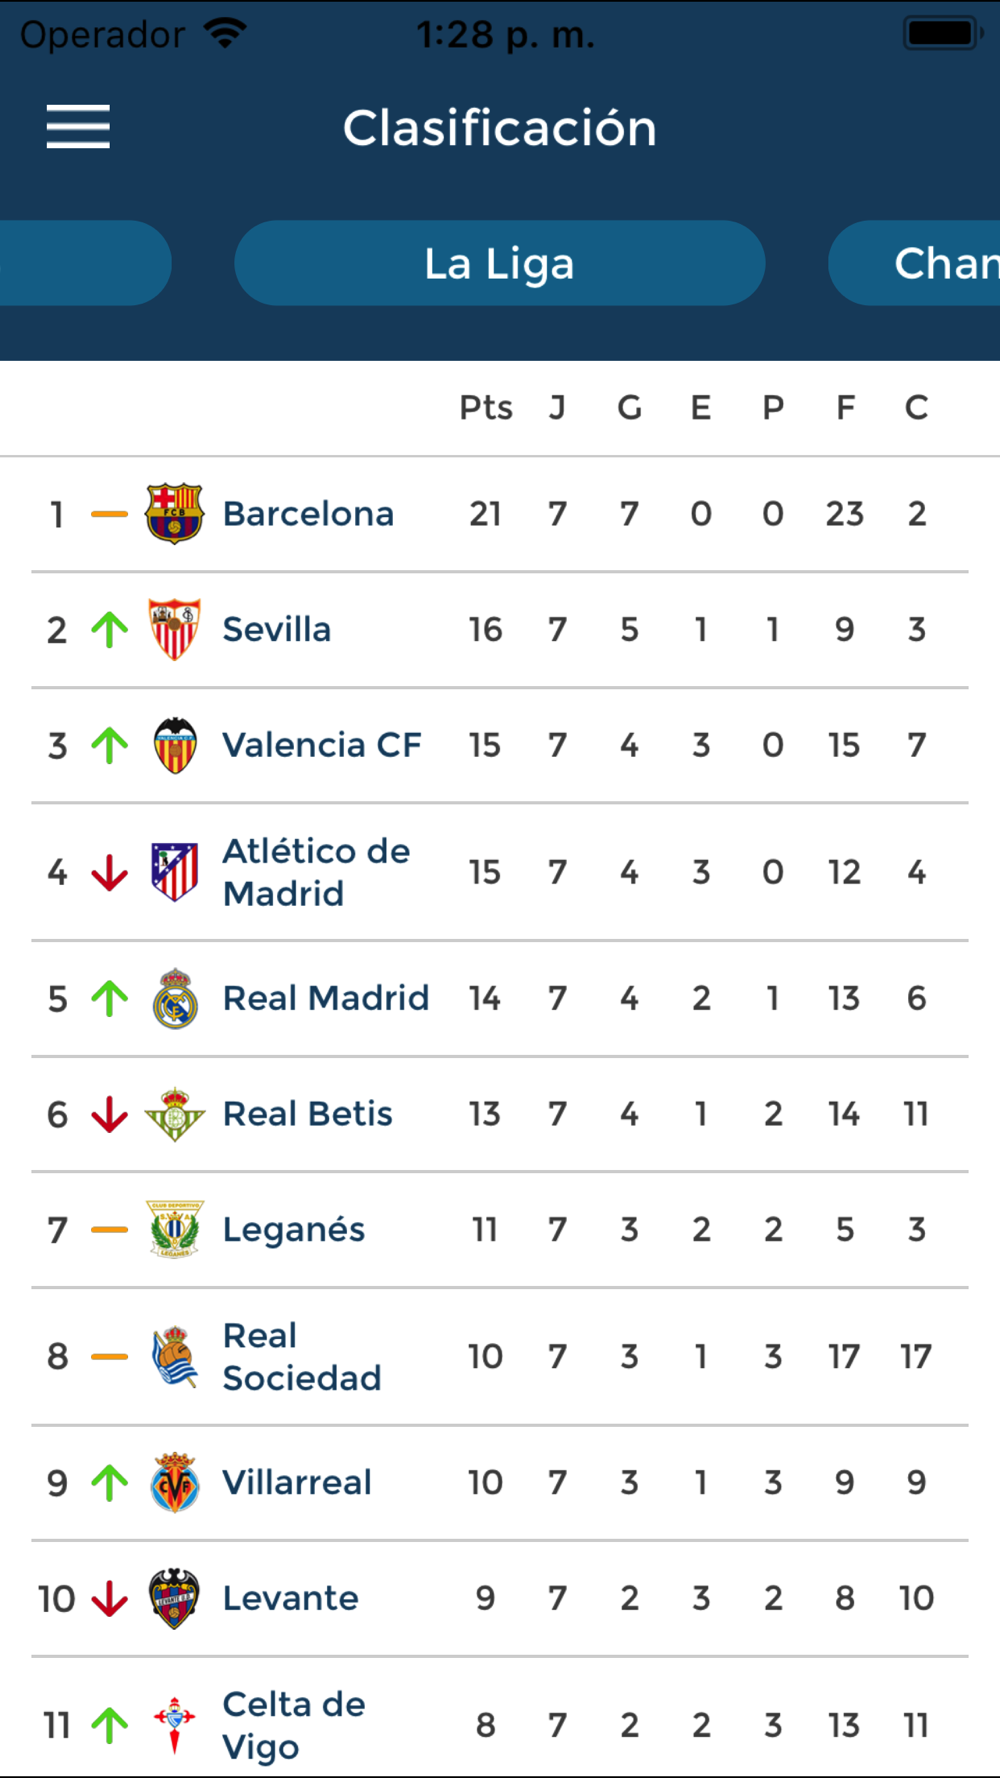Tap the Real Betis crest
Viewport: 1000px width, 1778px height.
click(174, 1114)
